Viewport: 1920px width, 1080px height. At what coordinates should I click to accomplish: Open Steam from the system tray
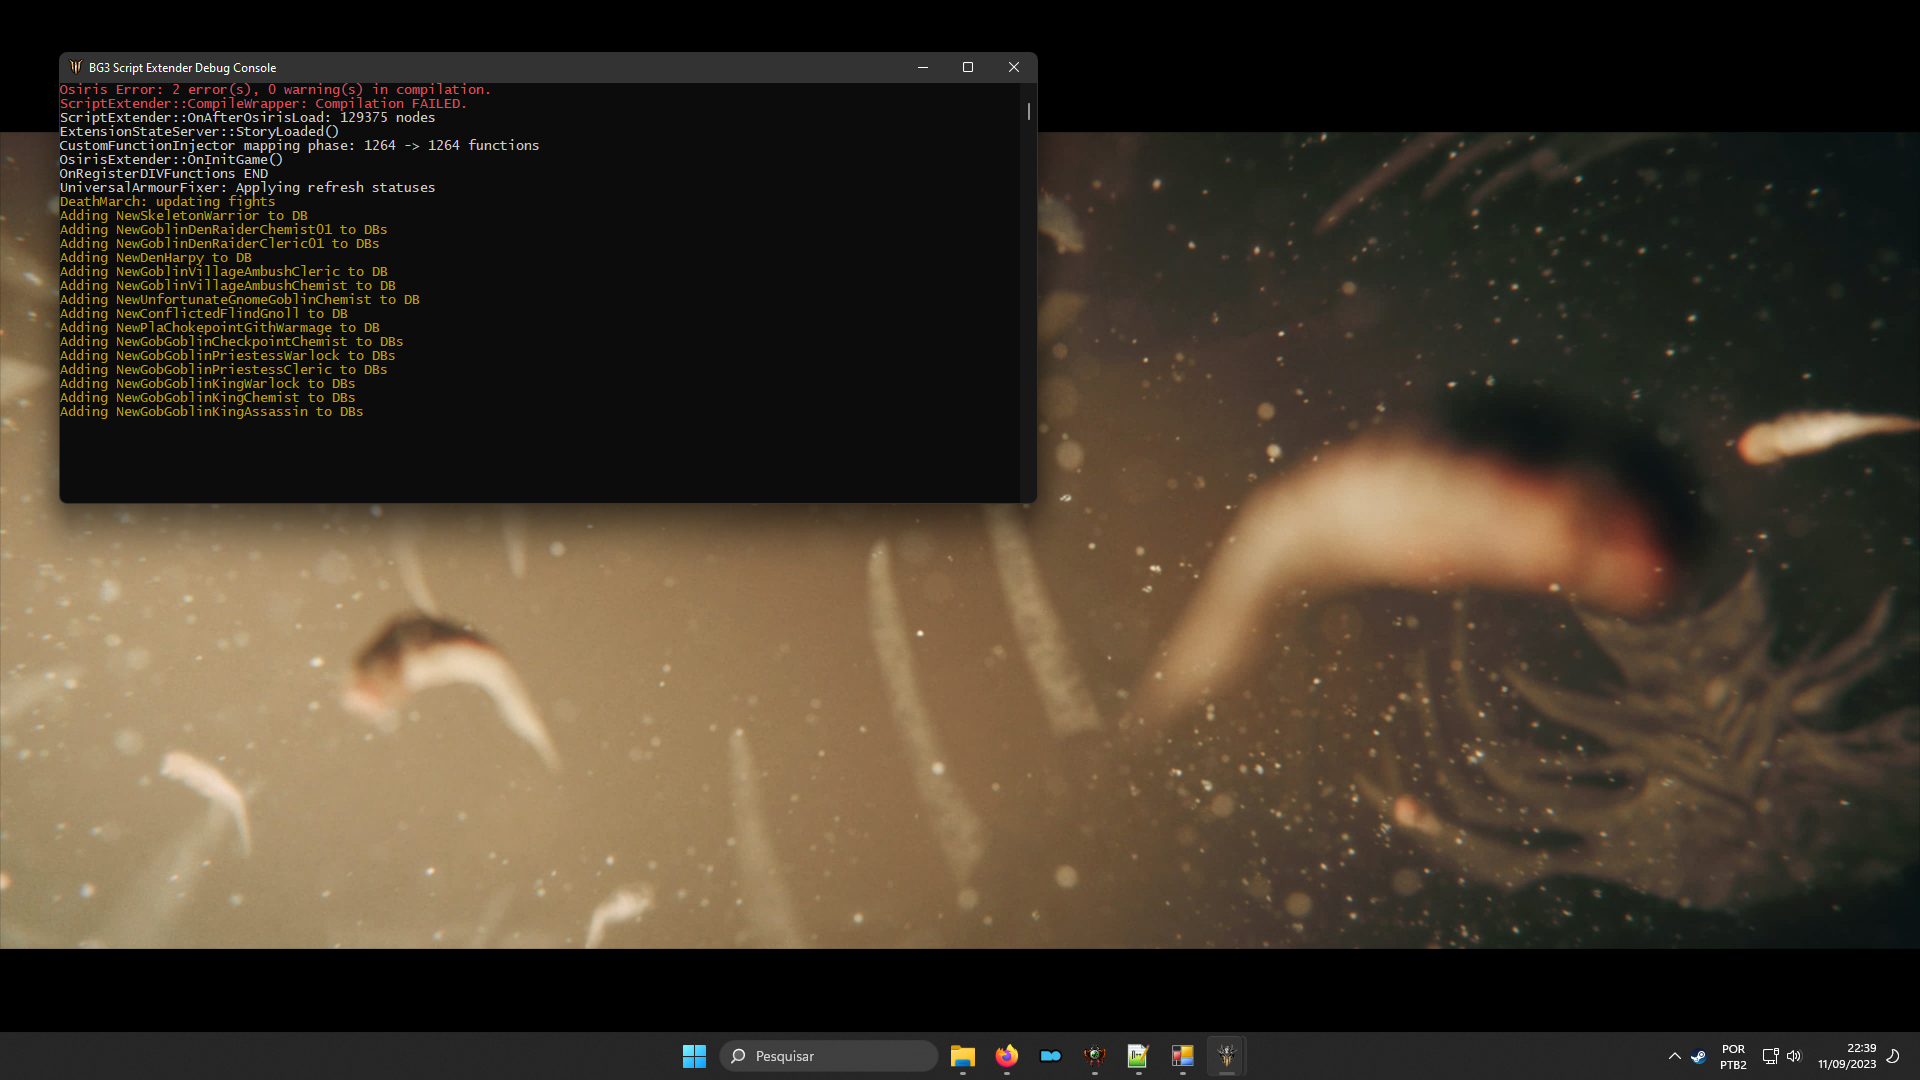1699,1056
